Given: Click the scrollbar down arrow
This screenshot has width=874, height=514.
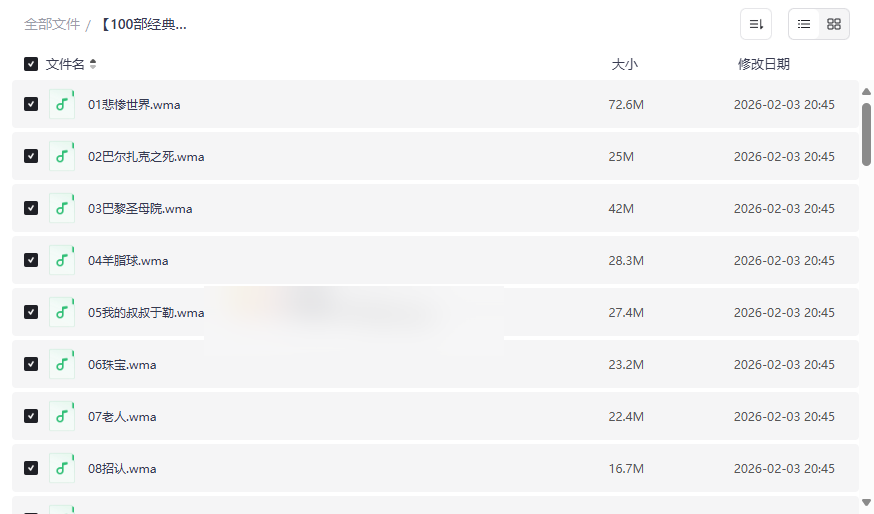Looking at the screenshot, I should [x=866, y=502].
